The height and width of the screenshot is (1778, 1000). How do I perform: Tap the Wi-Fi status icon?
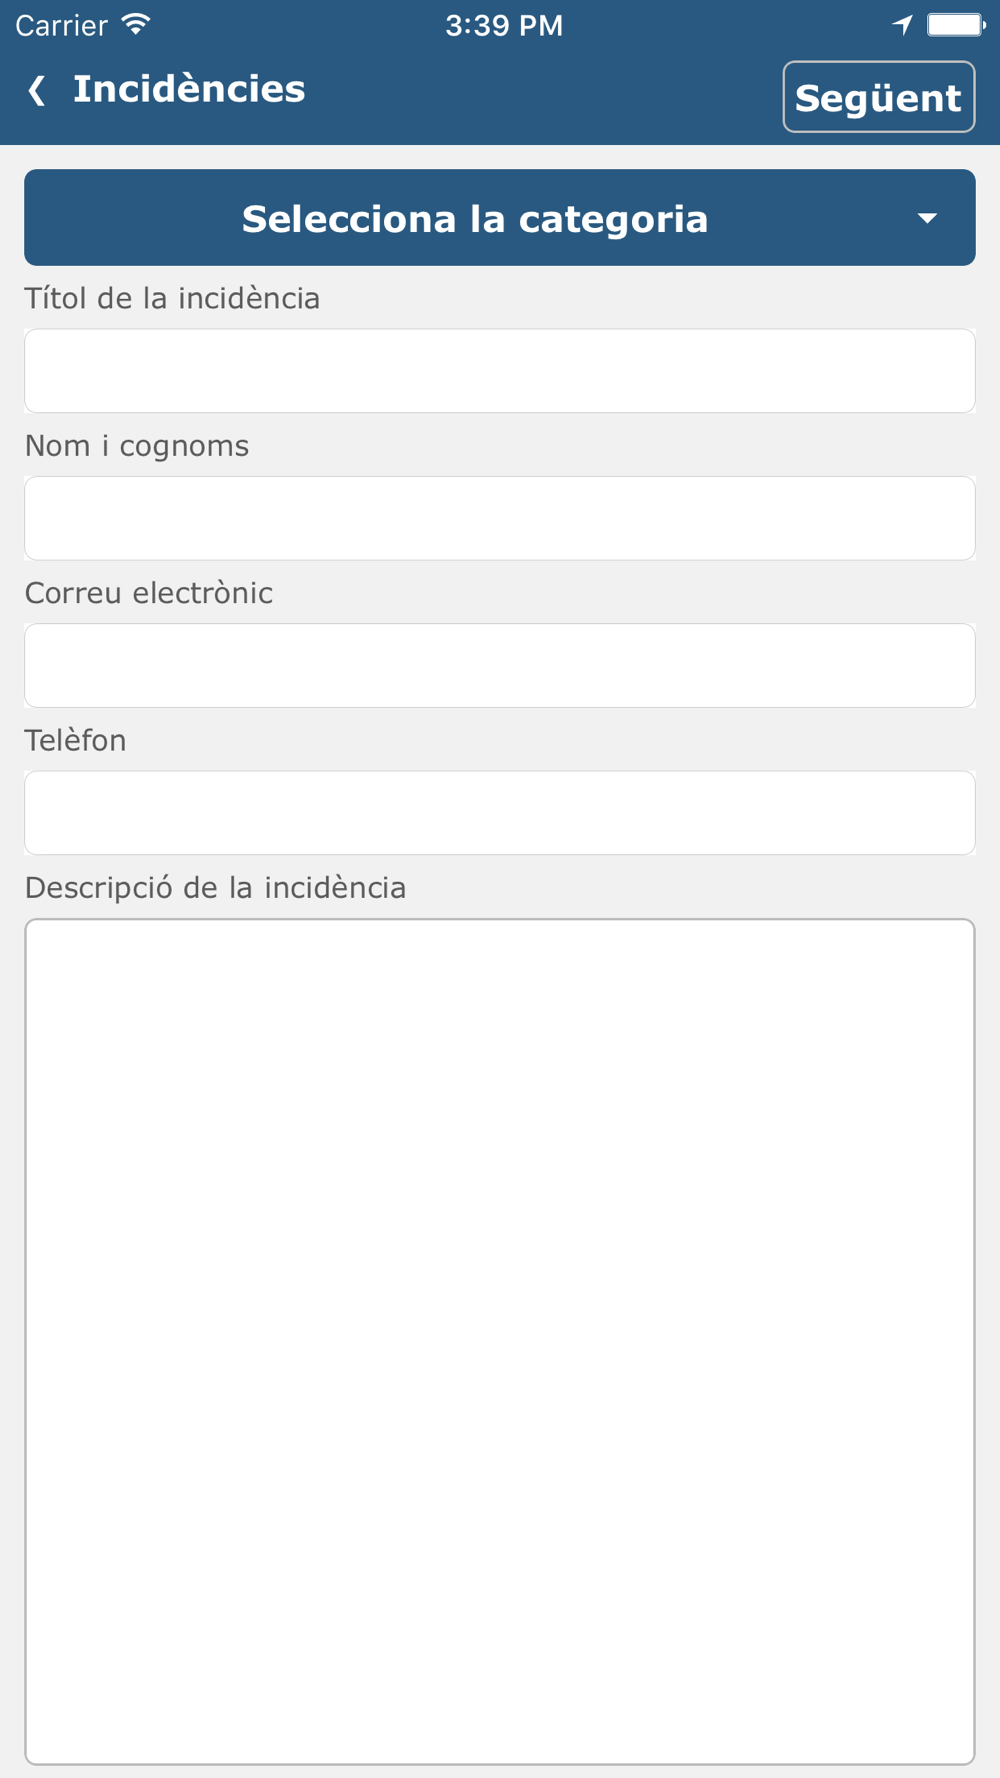(136, 24)
